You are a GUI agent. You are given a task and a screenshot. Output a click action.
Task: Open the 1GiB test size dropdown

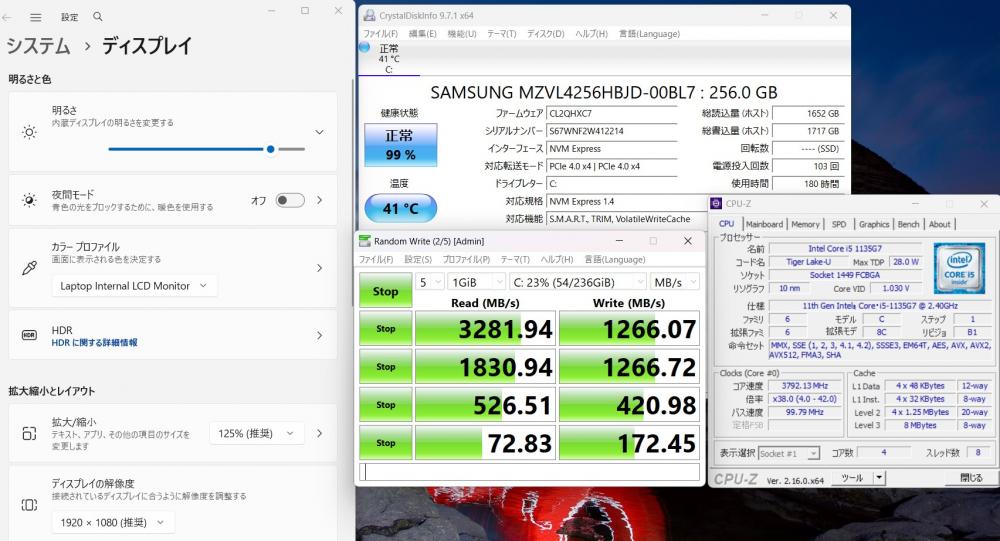[x=475, y=282]
